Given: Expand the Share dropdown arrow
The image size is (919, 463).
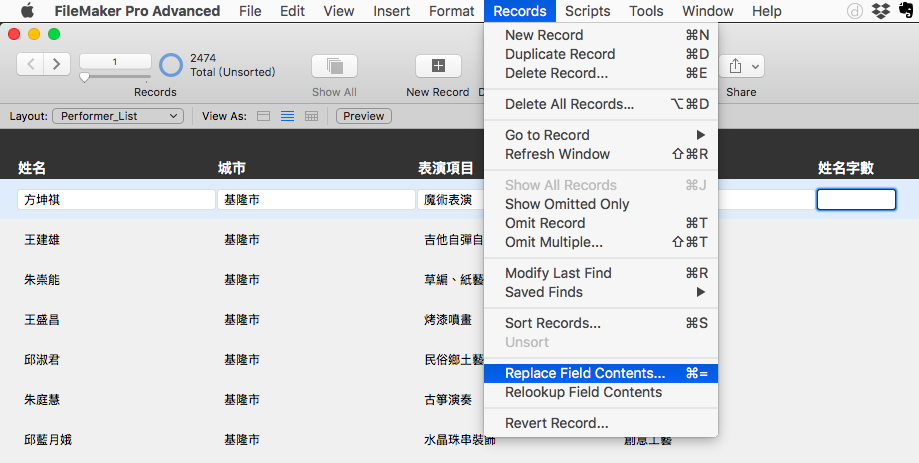Looking at the screenshot, I should click(x=755, y=67).
